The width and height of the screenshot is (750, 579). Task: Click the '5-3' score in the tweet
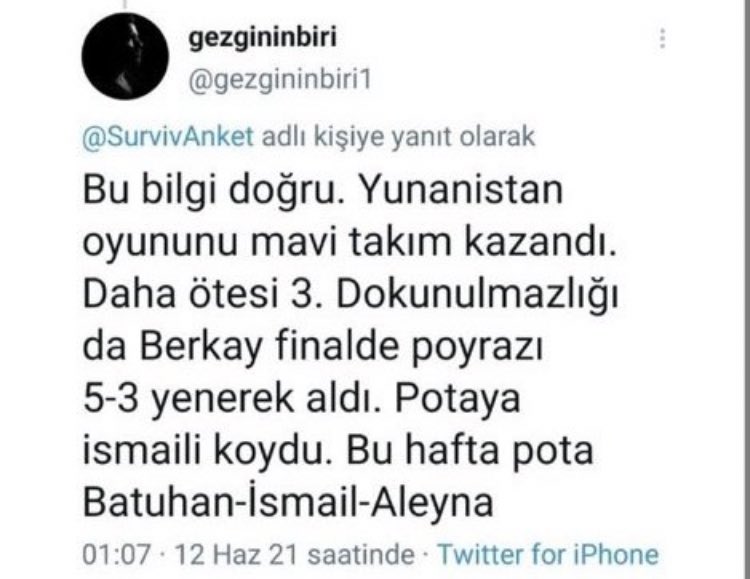coord(111,399)
